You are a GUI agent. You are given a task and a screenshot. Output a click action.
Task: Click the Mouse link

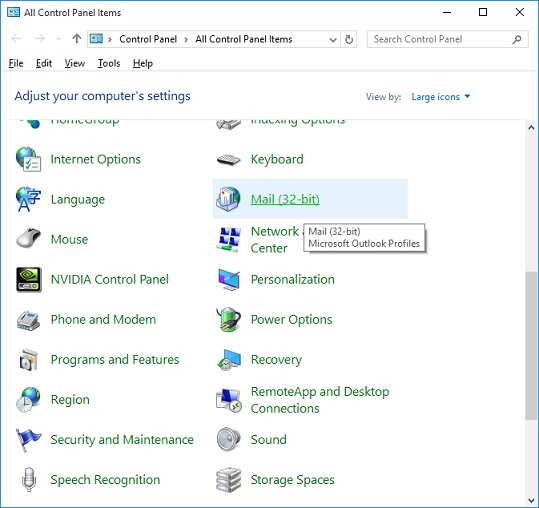(x=69, y=239)
